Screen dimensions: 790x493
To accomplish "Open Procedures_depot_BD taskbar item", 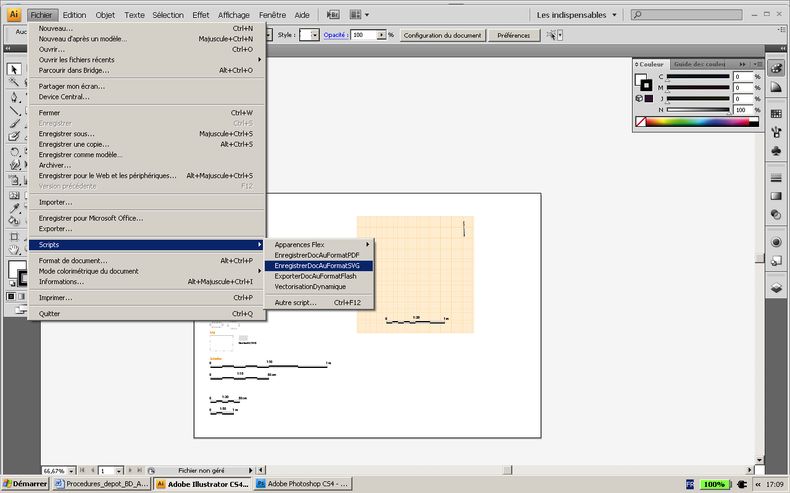I will click(x=101, y=483).
